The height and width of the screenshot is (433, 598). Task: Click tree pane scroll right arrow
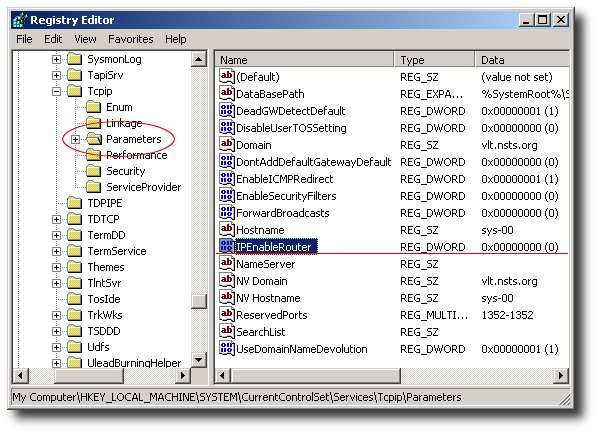point(183,375)
